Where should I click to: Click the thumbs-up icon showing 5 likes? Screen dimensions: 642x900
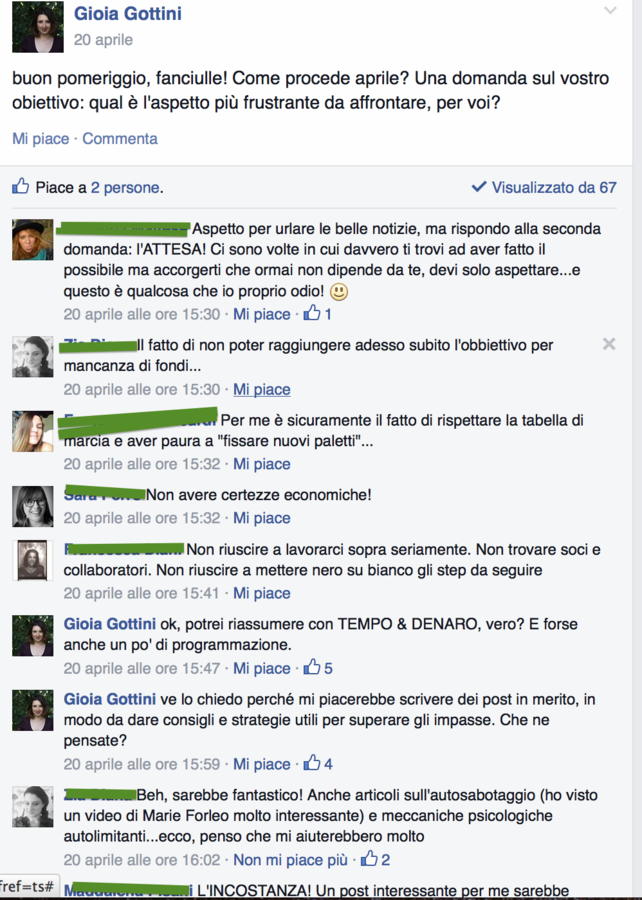(x=312, y=667)
